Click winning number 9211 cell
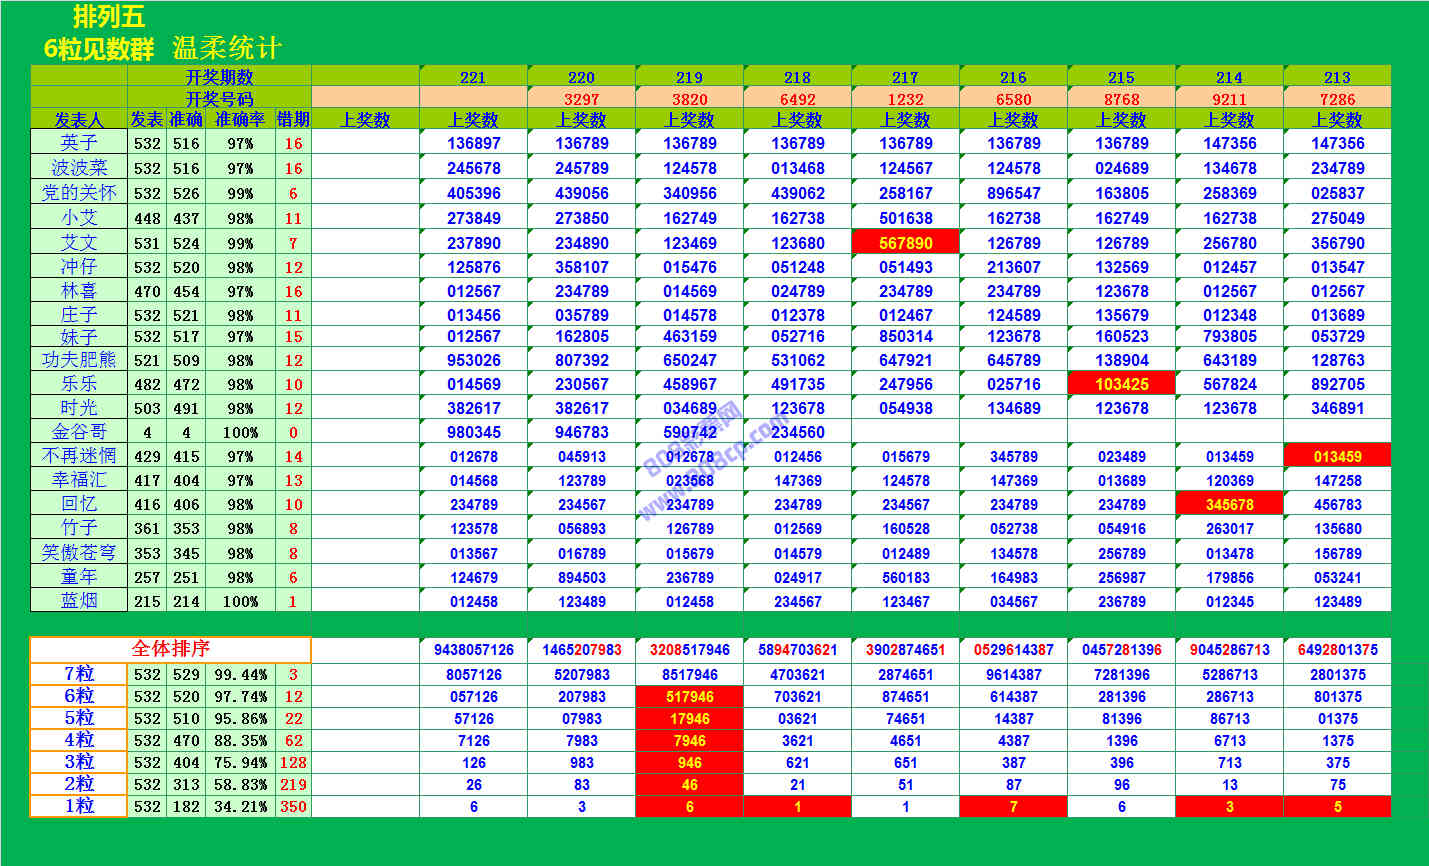Image resolution: width=1429 pixels, height=866 pixels. click(x=1229, y=99)
